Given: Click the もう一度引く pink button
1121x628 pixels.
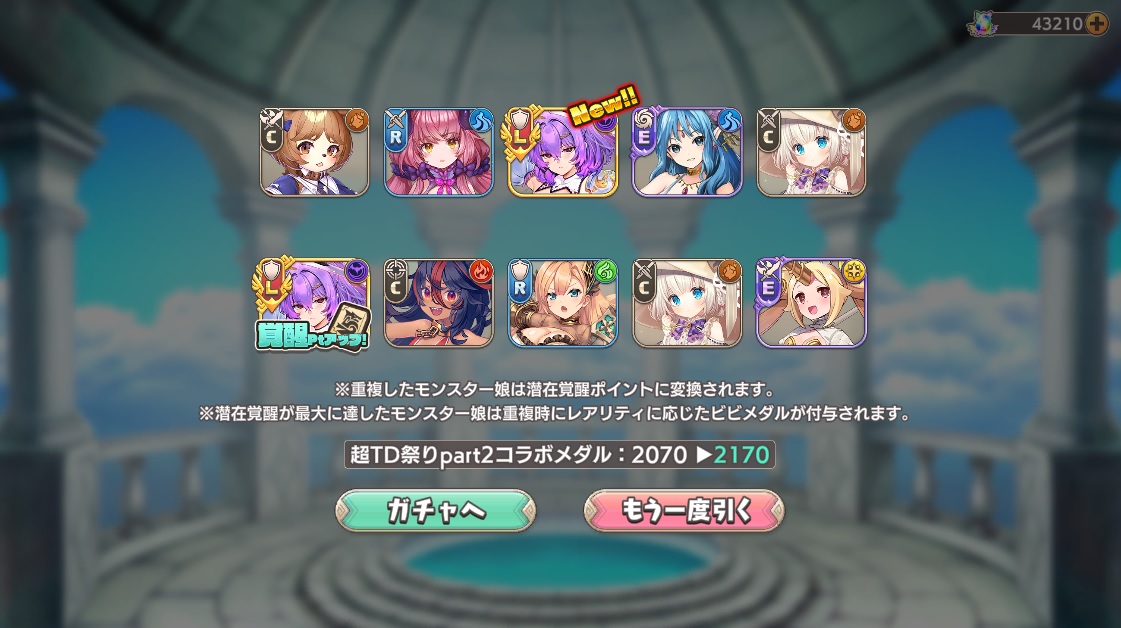Looking at the screenshot, I should [x=684, y=510].
